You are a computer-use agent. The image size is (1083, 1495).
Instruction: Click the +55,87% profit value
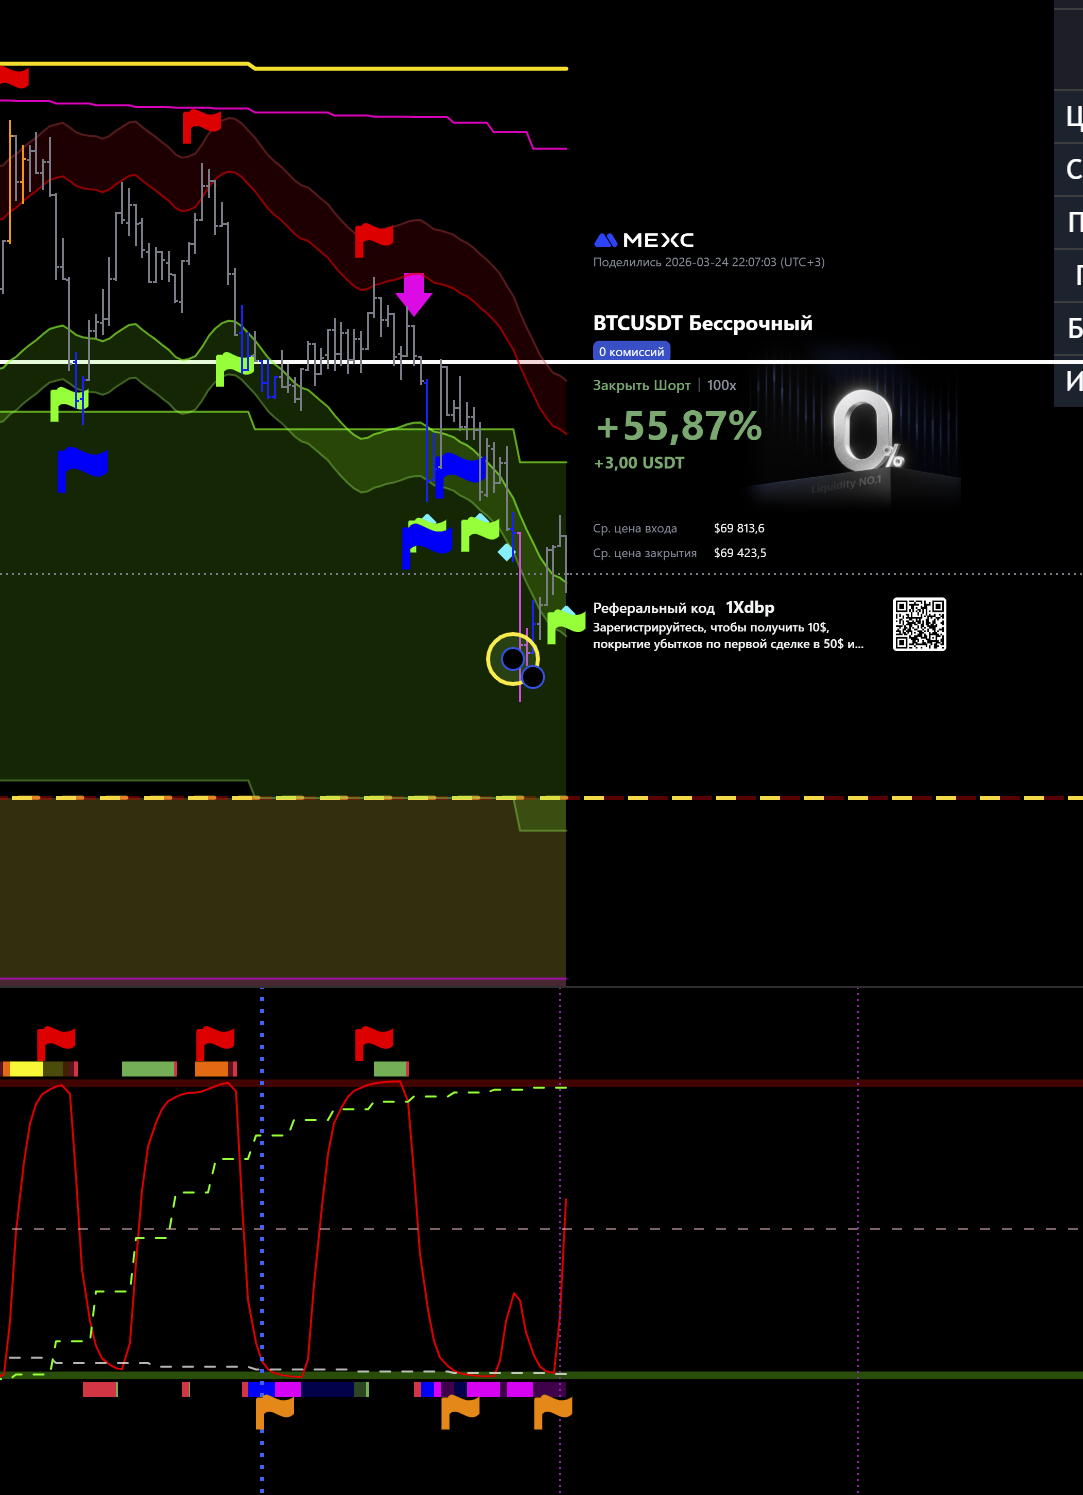pos(679,427)
